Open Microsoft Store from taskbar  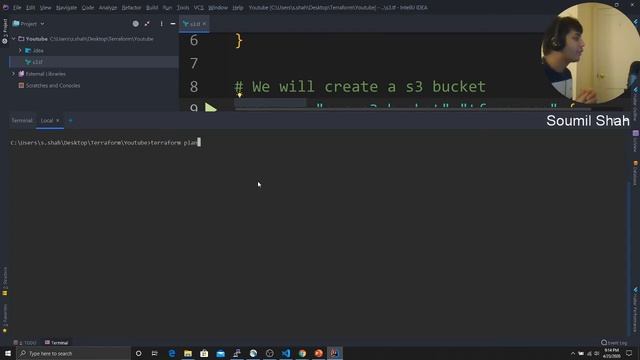click(204, 353)
